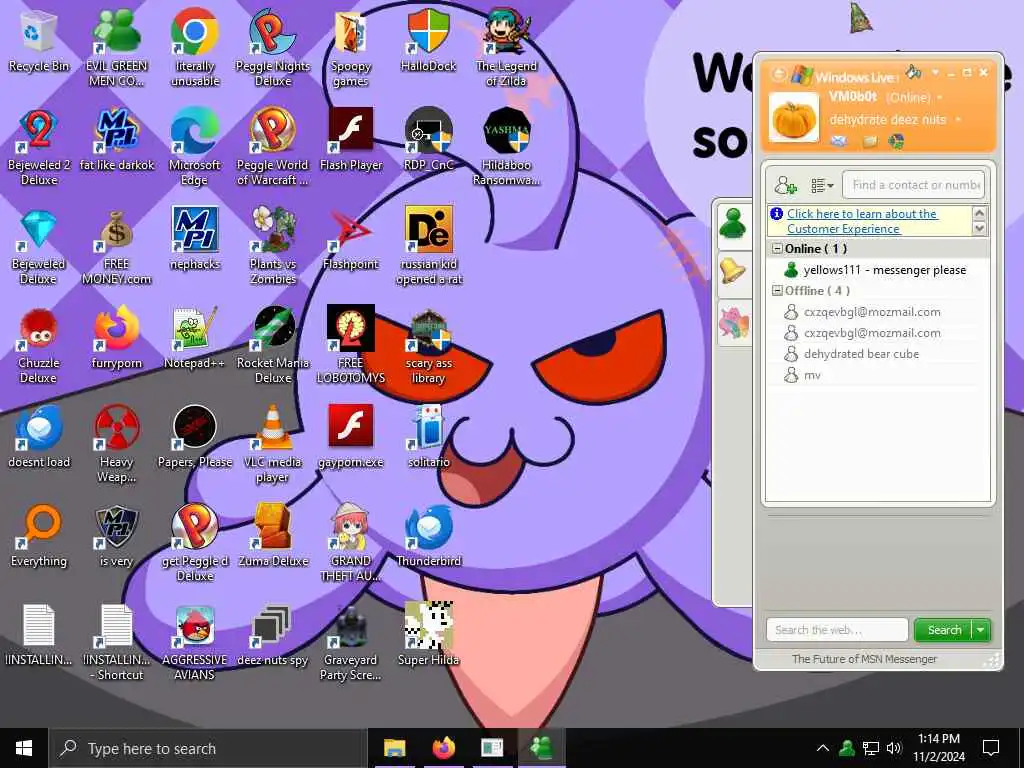Collapse the Offline (4) contact group
Screen dimensions: 1024x768
tap(777, 291)
